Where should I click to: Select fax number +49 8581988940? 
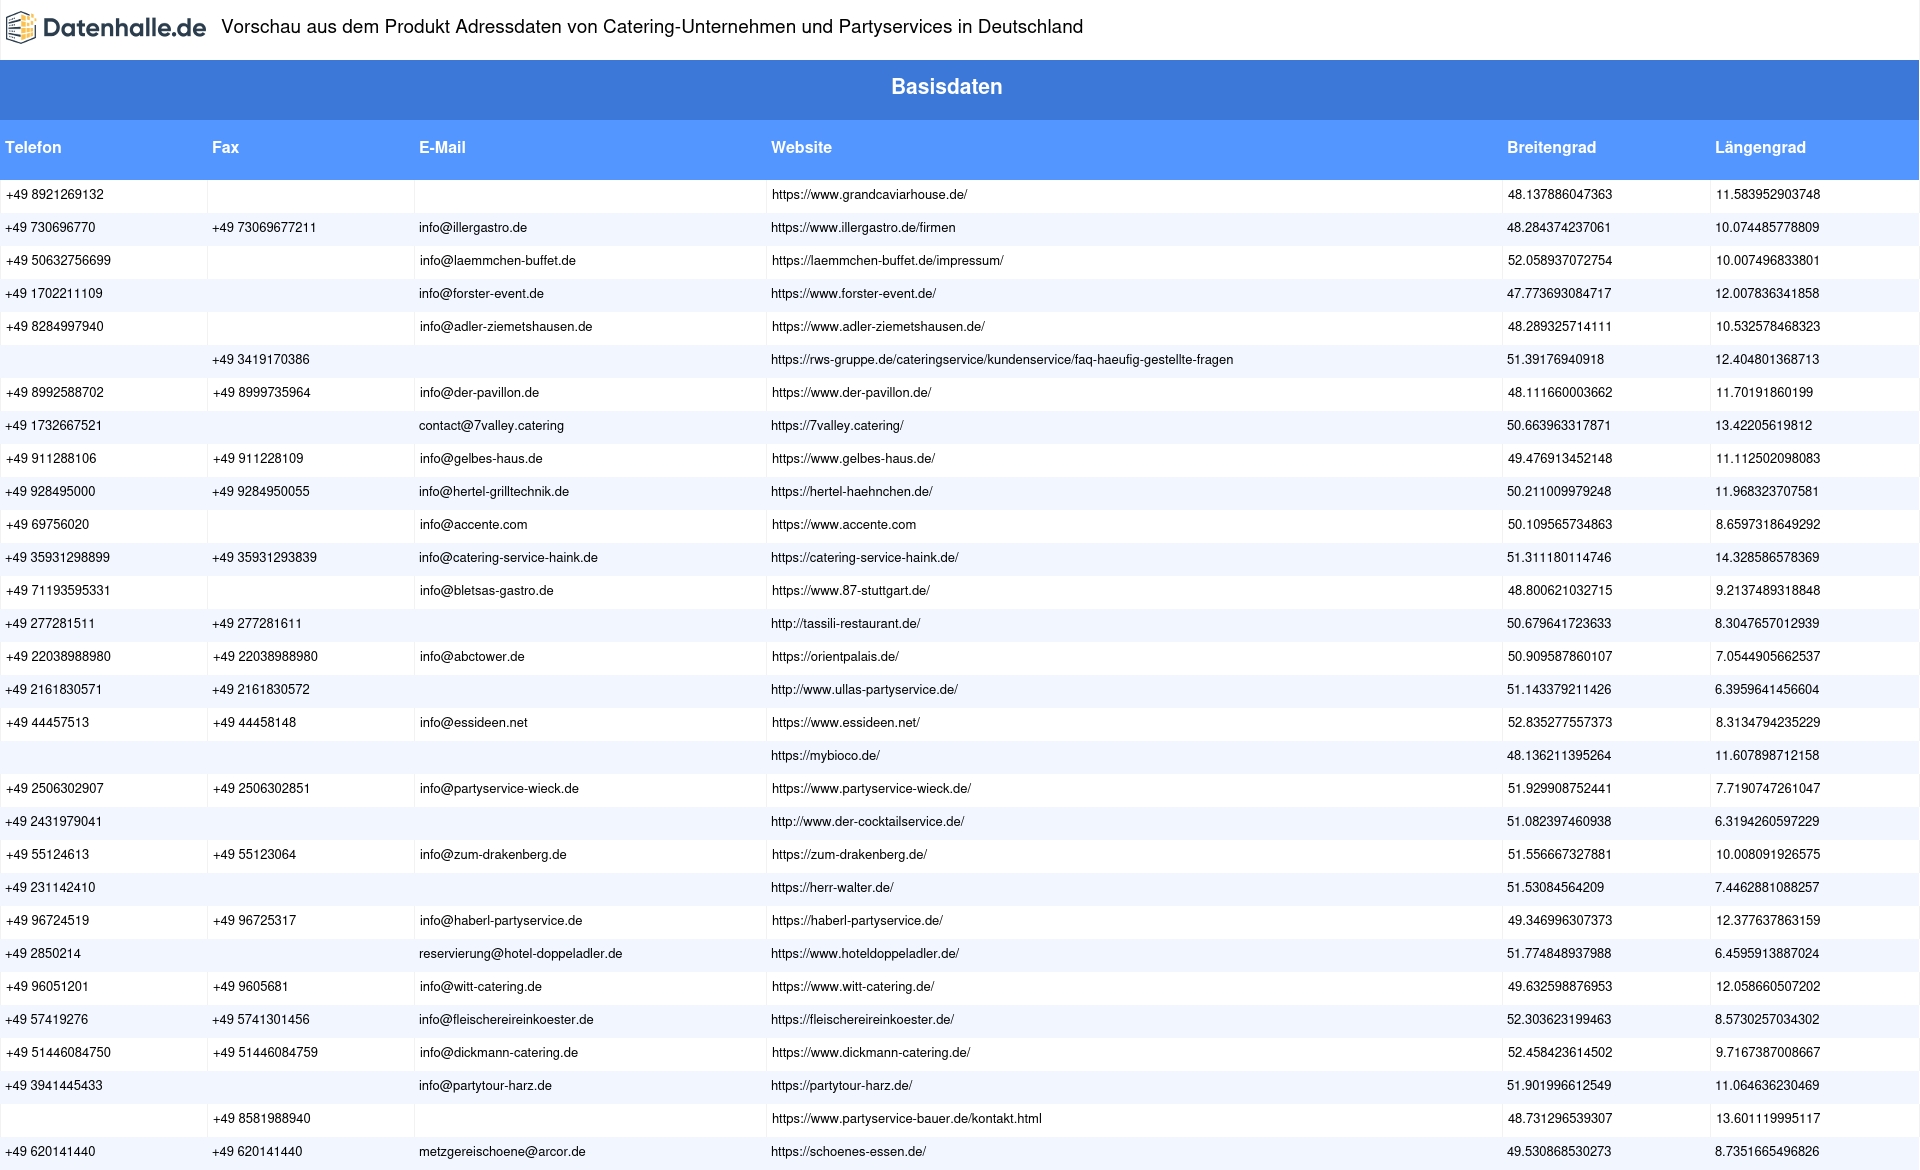(261, 1119)
